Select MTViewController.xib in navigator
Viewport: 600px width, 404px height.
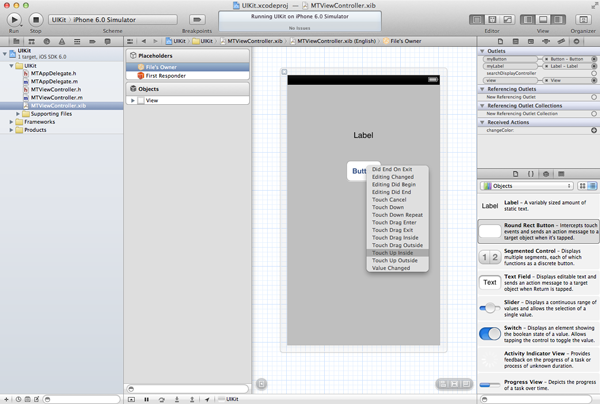[x=61, y=106]
